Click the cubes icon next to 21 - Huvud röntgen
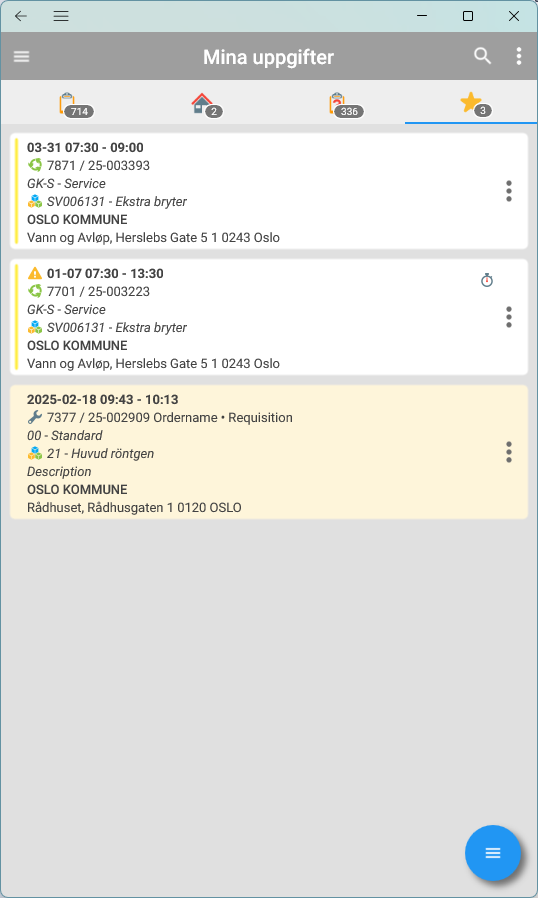The height and width of the screenshot is (898, 538). (x=35, y=454)
